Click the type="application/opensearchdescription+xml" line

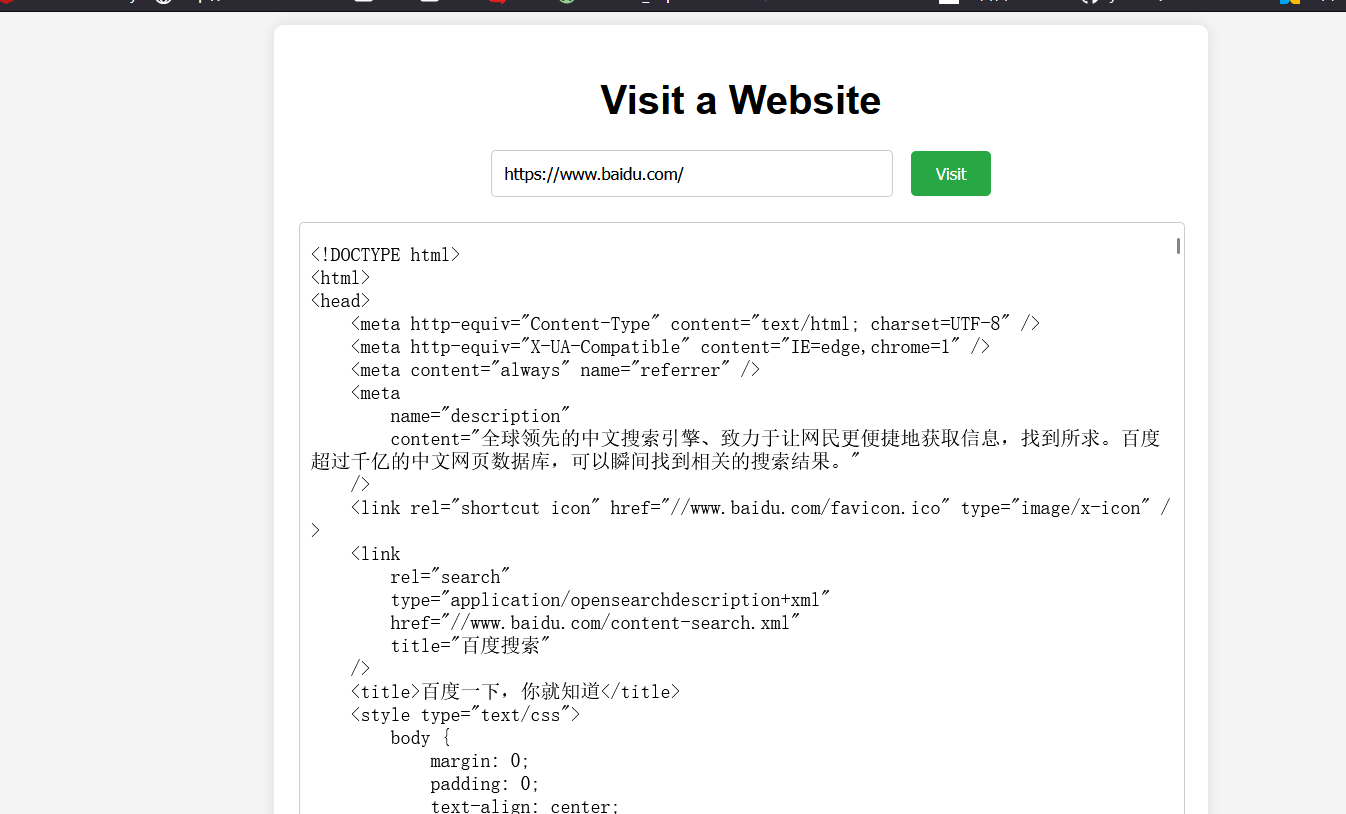[x=611, y=600]
